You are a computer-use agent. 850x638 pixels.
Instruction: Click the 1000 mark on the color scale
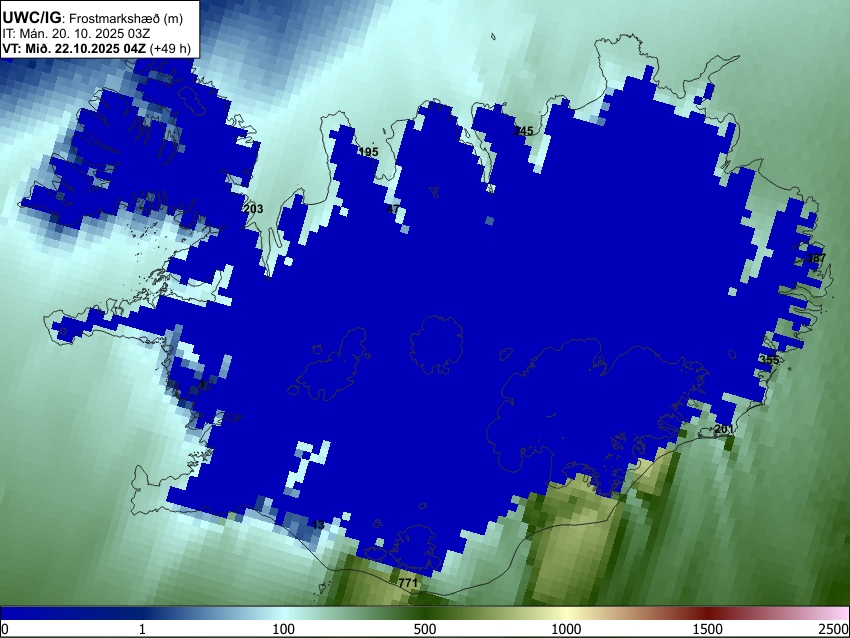click(566, 629)
